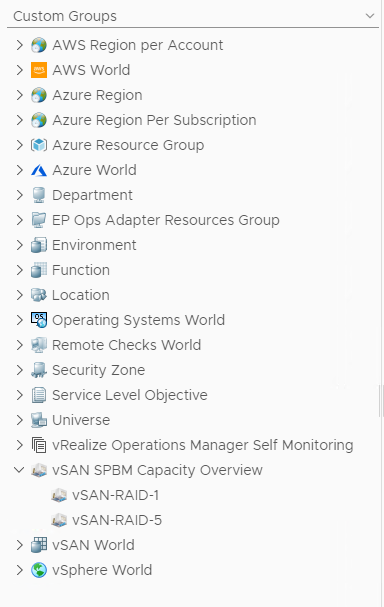Expand the Department group
Viewport: 384px width, 607px height.
pos(20,195)
